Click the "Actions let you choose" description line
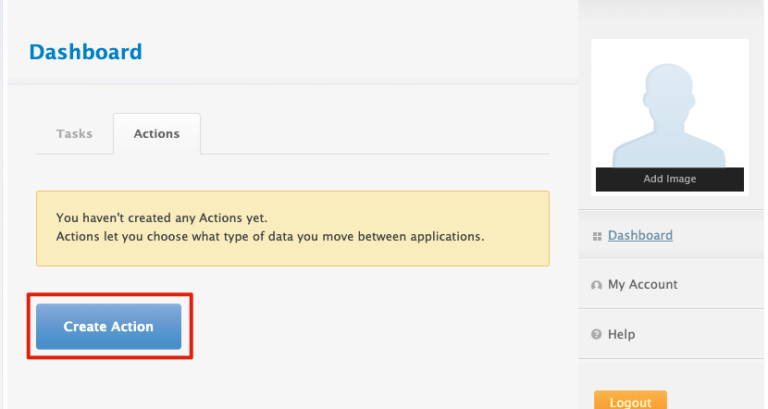768x409 pixels. [270, 237]
